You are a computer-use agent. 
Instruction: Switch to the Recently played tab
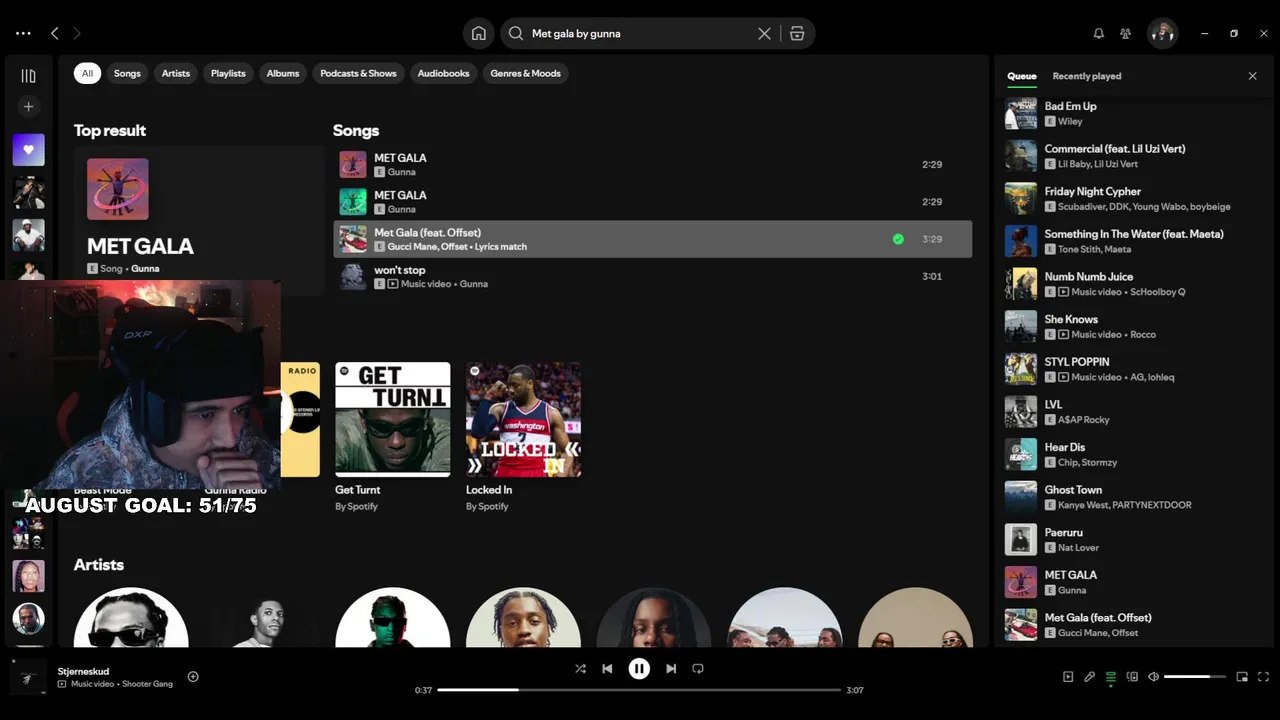pyautogui.click(x=1087, y=76)
